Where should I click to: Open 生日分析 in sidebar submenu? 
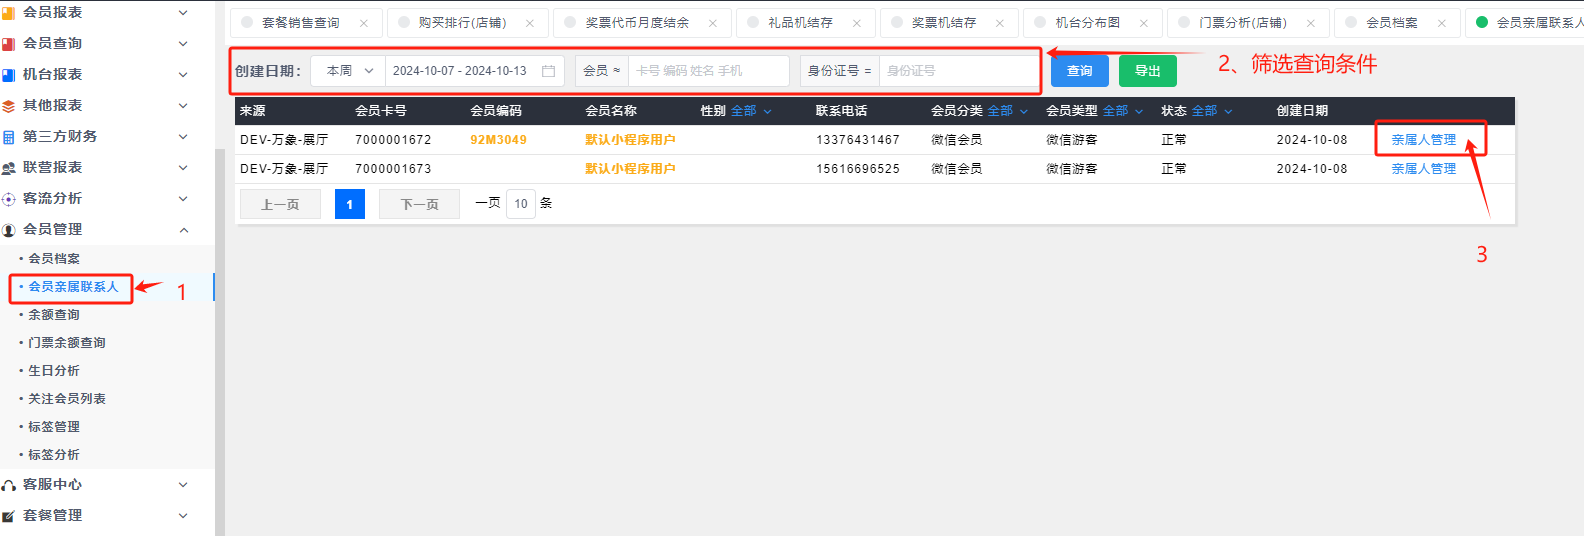pyautogui.click(x=54, y=371)
